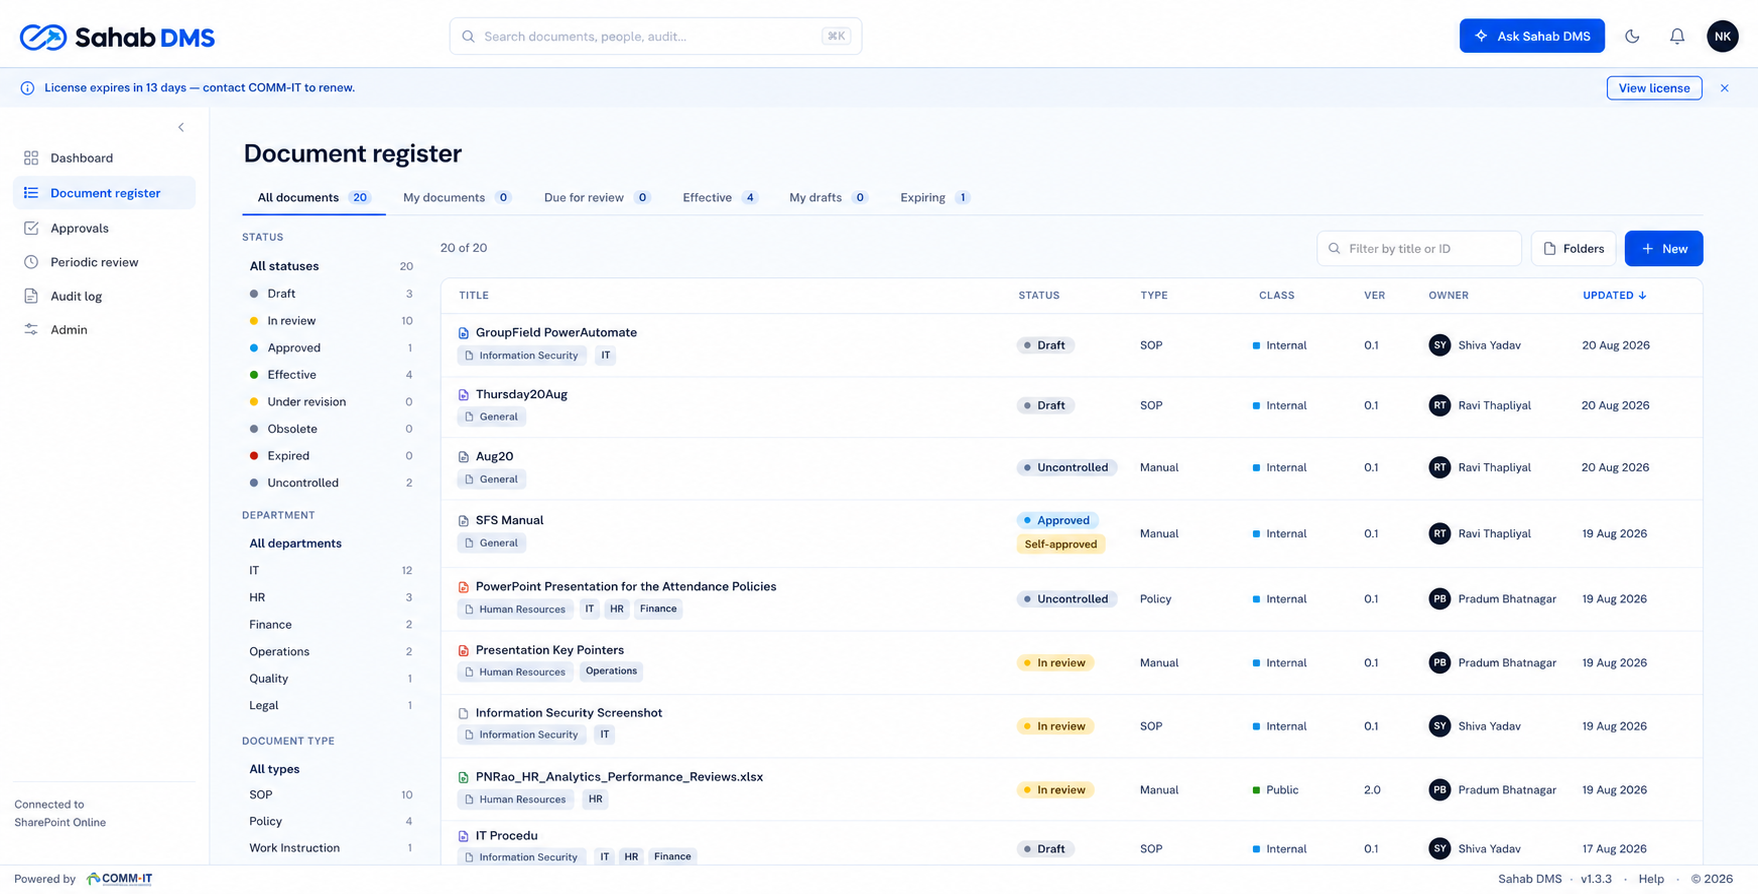Image resolution: width=1758 pixels, height=894 pixels.
Task: Click Information Security Screenshot file icon
Action: [463, 713]
